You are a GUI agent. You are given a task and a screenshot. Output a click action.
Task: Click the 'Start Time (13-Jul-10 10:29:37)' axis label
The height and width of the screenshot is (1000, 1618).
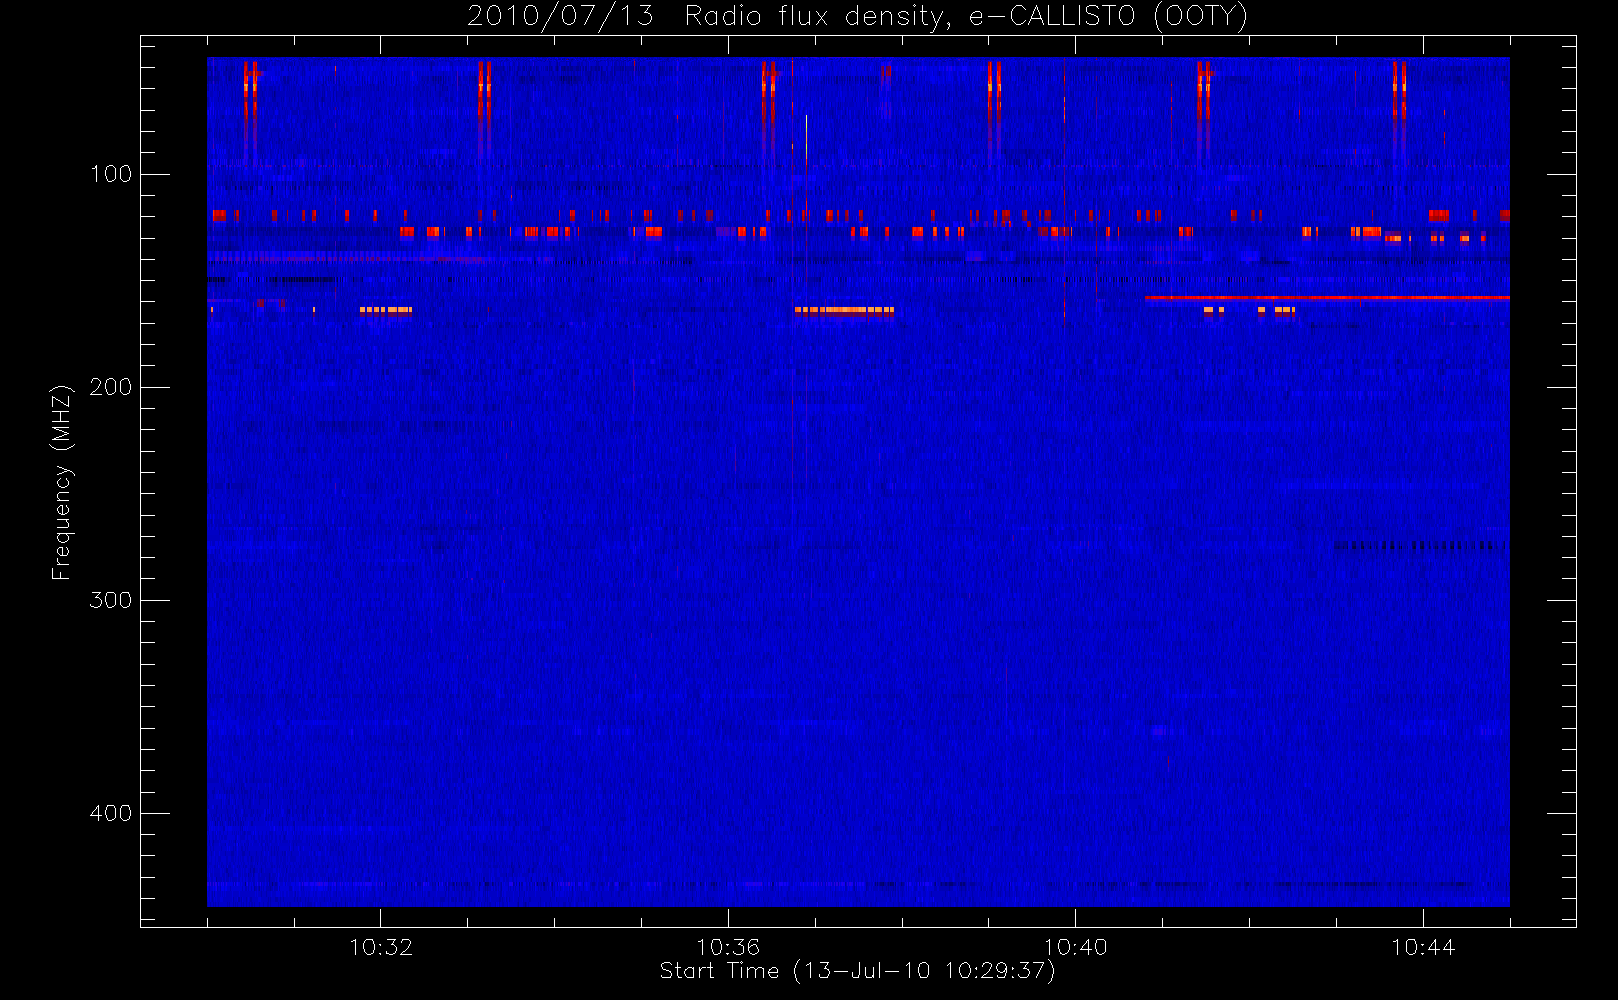[857, 971]
